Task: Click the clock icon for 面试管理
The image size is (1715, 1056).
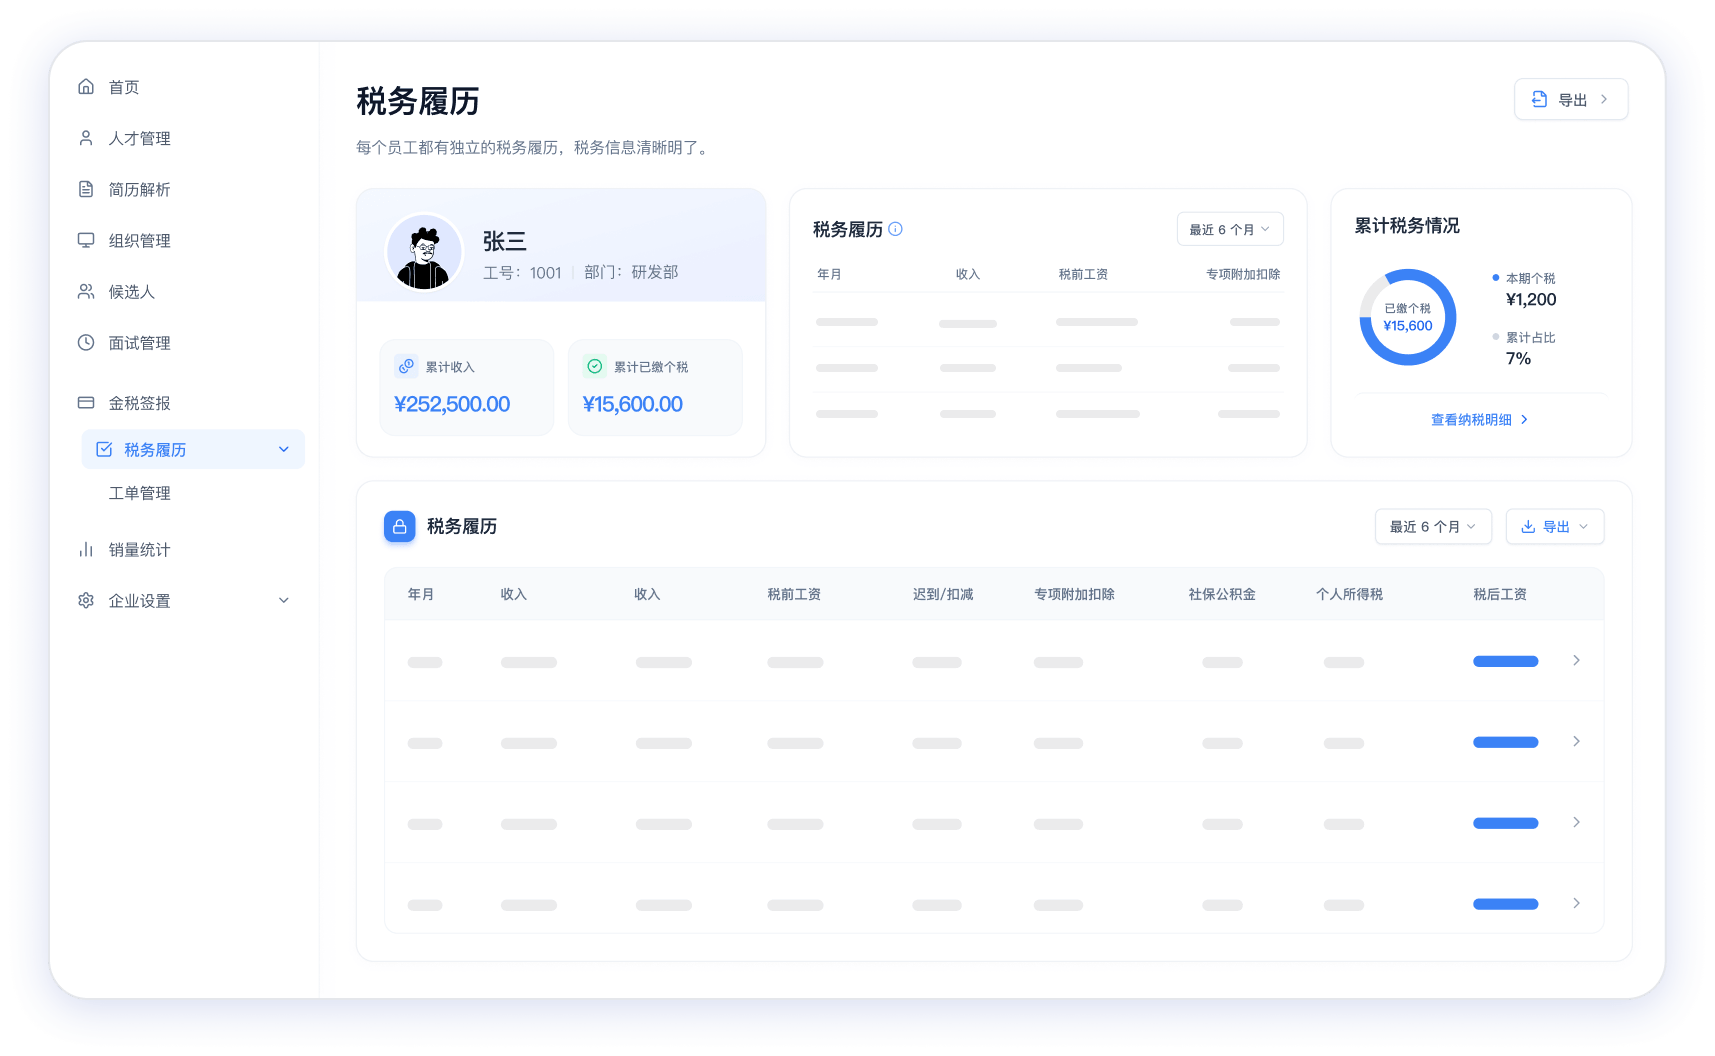Action: point(86,342)
